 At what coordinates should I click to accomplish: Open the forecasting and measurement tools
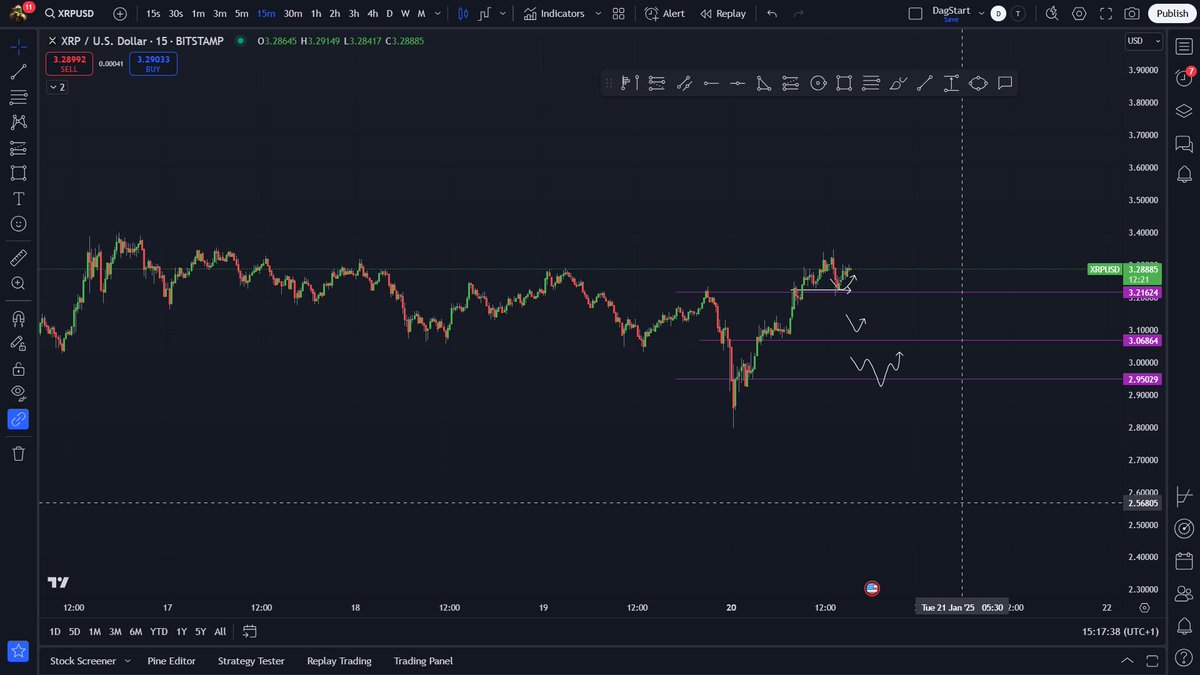coord(18,148)
